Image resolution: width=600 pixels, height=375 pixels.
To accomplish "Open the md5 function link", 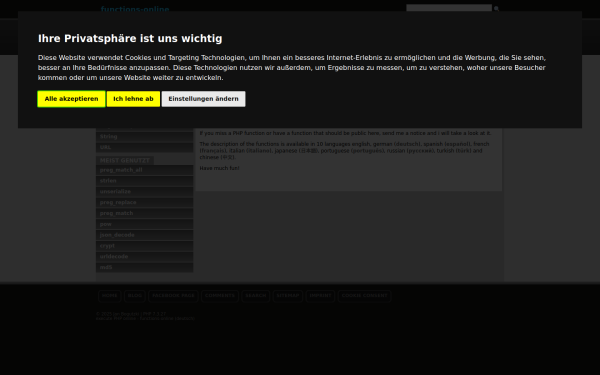I will click(144, 267).
